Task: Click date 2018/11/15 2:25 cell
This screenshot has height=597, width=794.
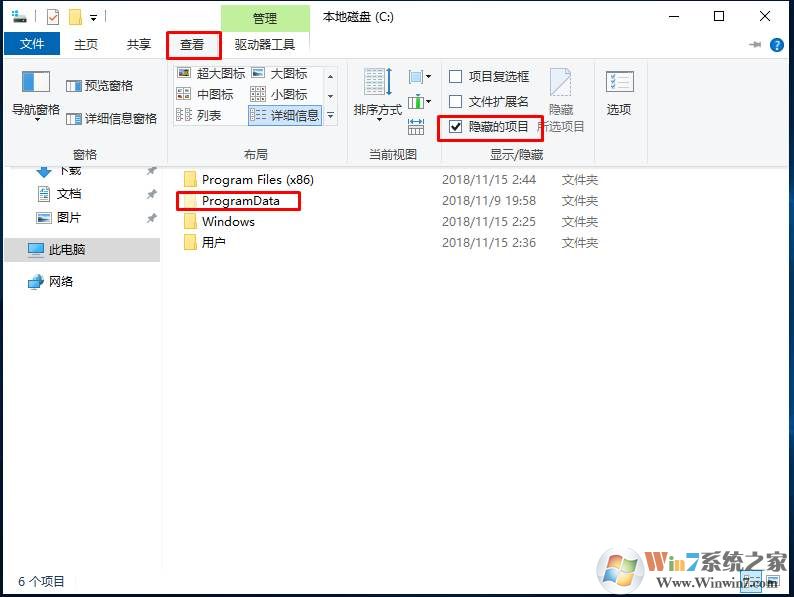Action: click(x=489, y=222)
